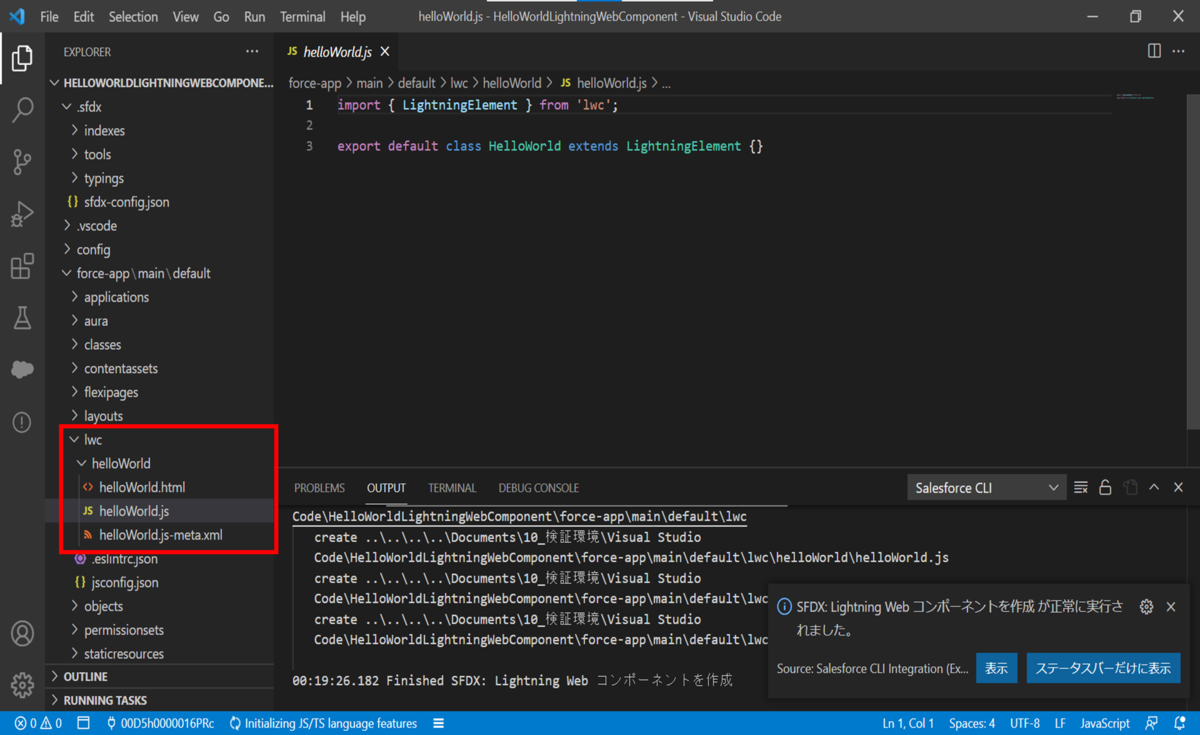Viewport: 1200px width, 735px height.
Task: Open the Manage gear icon in activity bar
Action: 22,685
